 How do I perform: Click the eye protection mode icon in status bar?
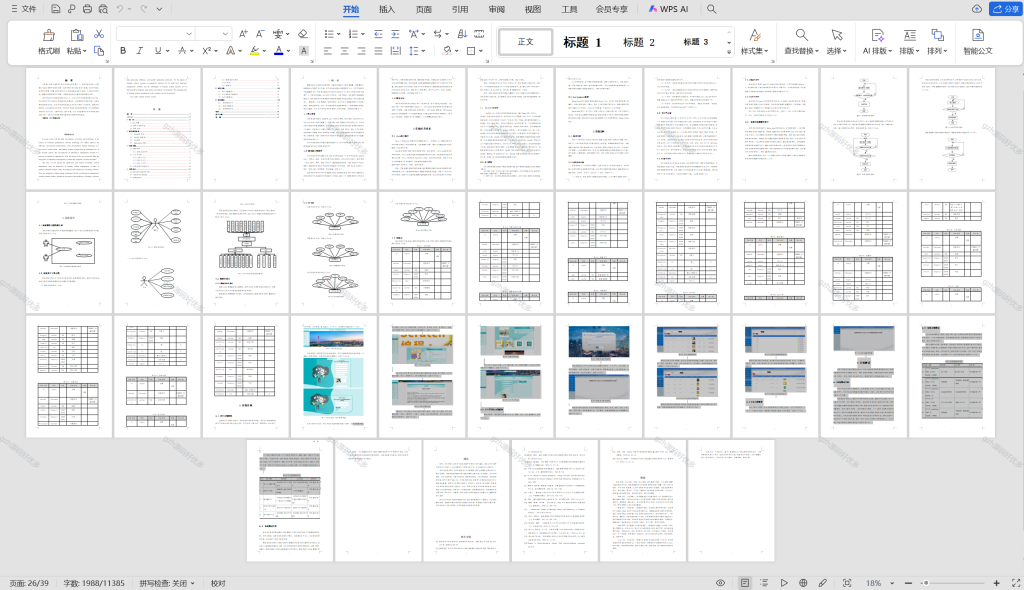720,583
